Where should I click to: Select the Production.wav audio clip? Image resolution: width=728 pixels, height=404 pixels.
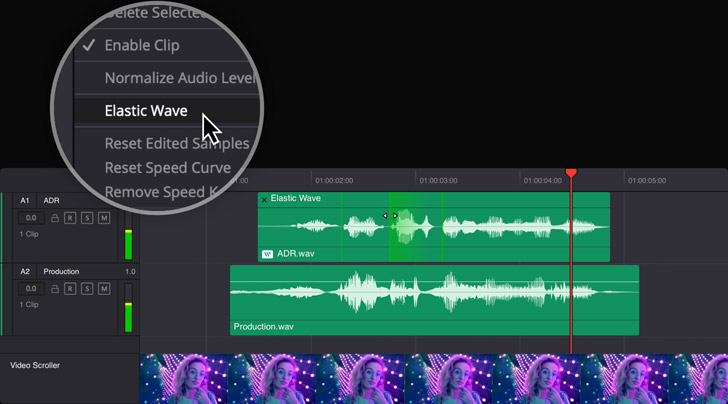[x=434, y=300]
